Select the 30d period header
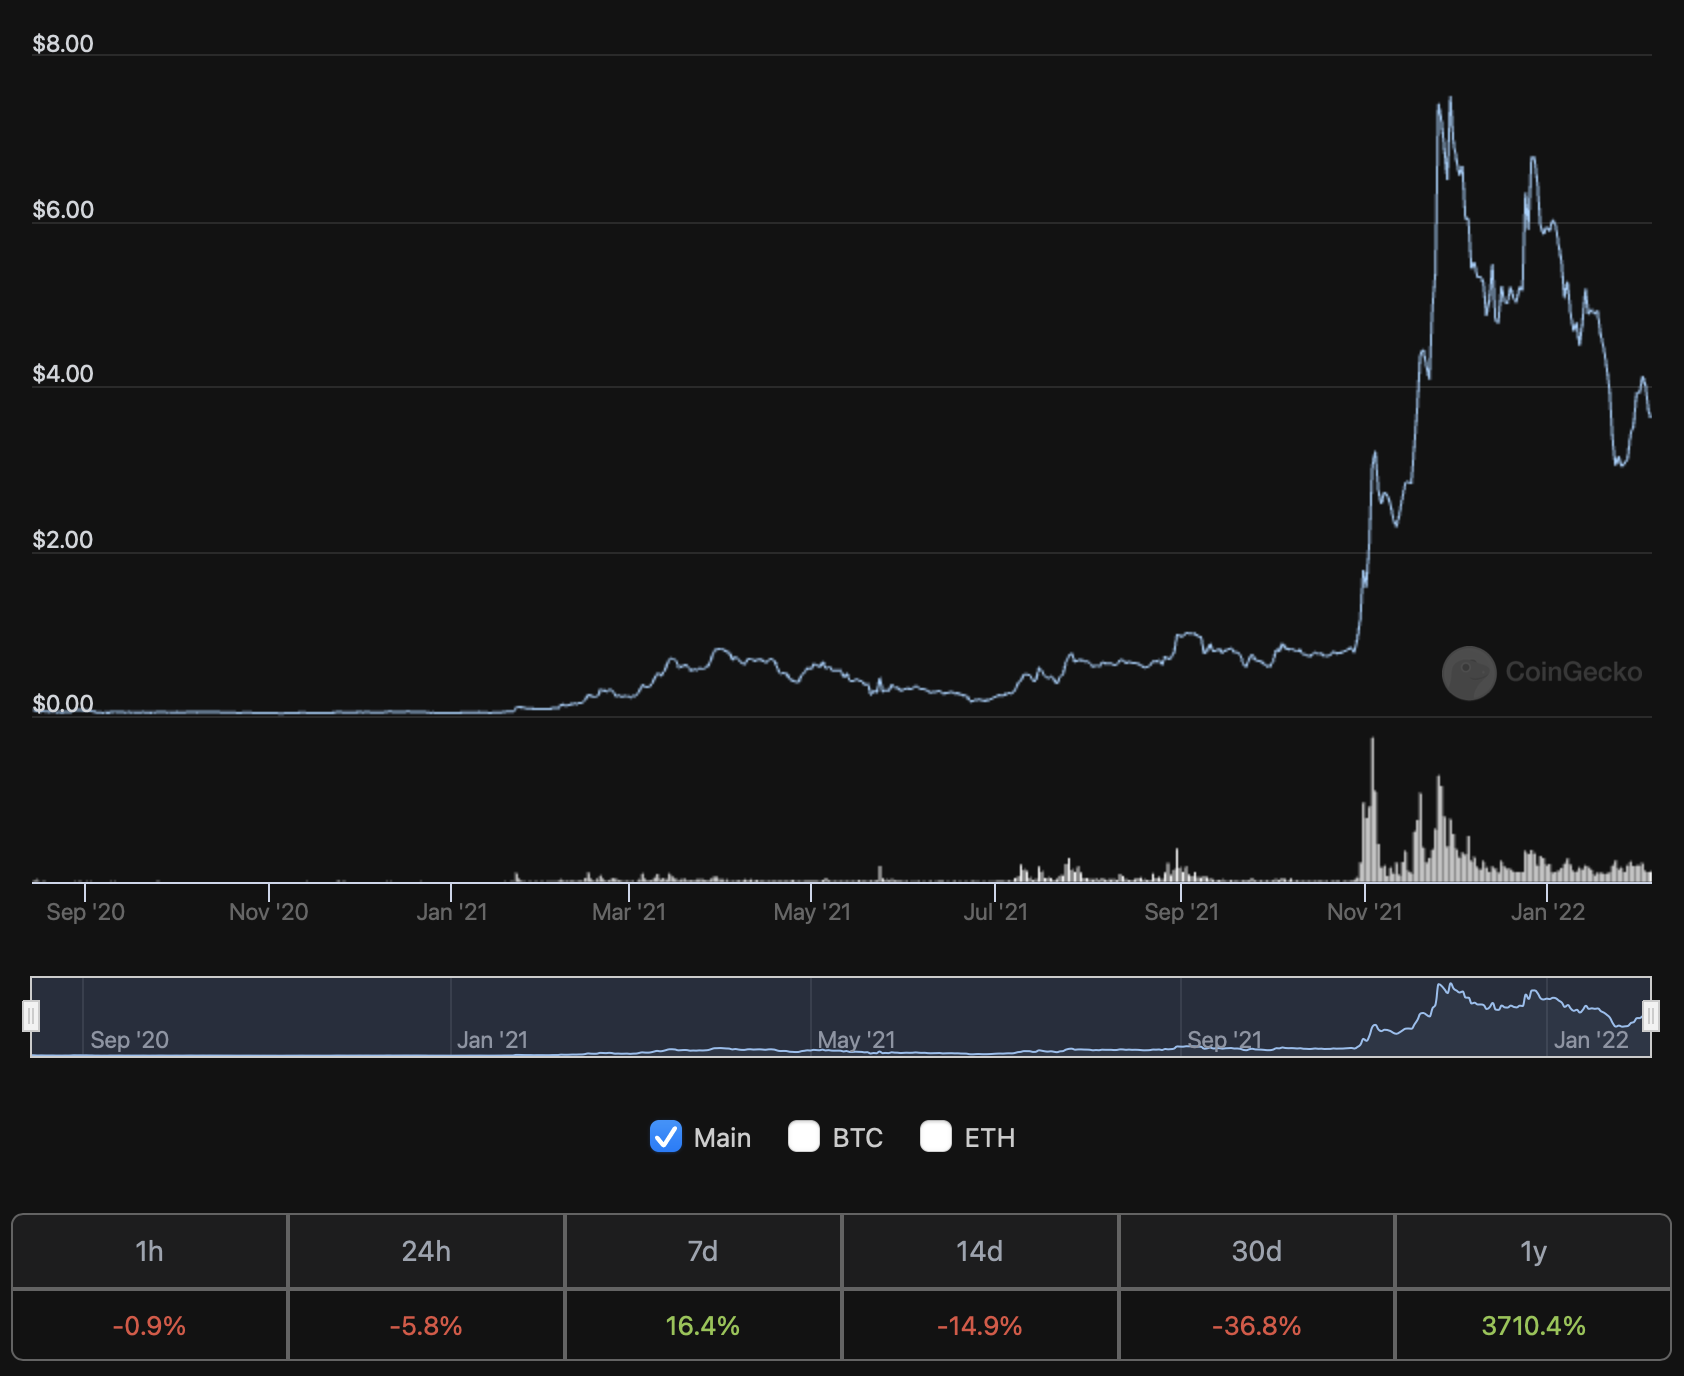 [x=1257, y=1251]
